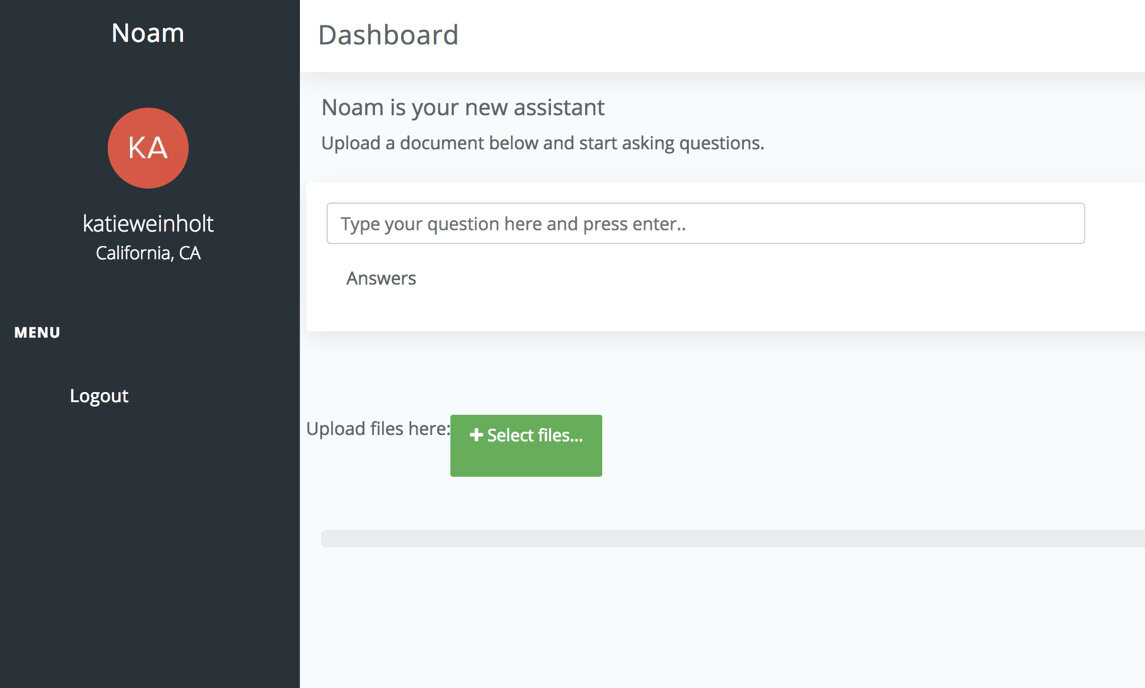Image resolution: width=1145 pixels, height=688 pixels.
Task: Click the Select files upload button
Action: 526,446
